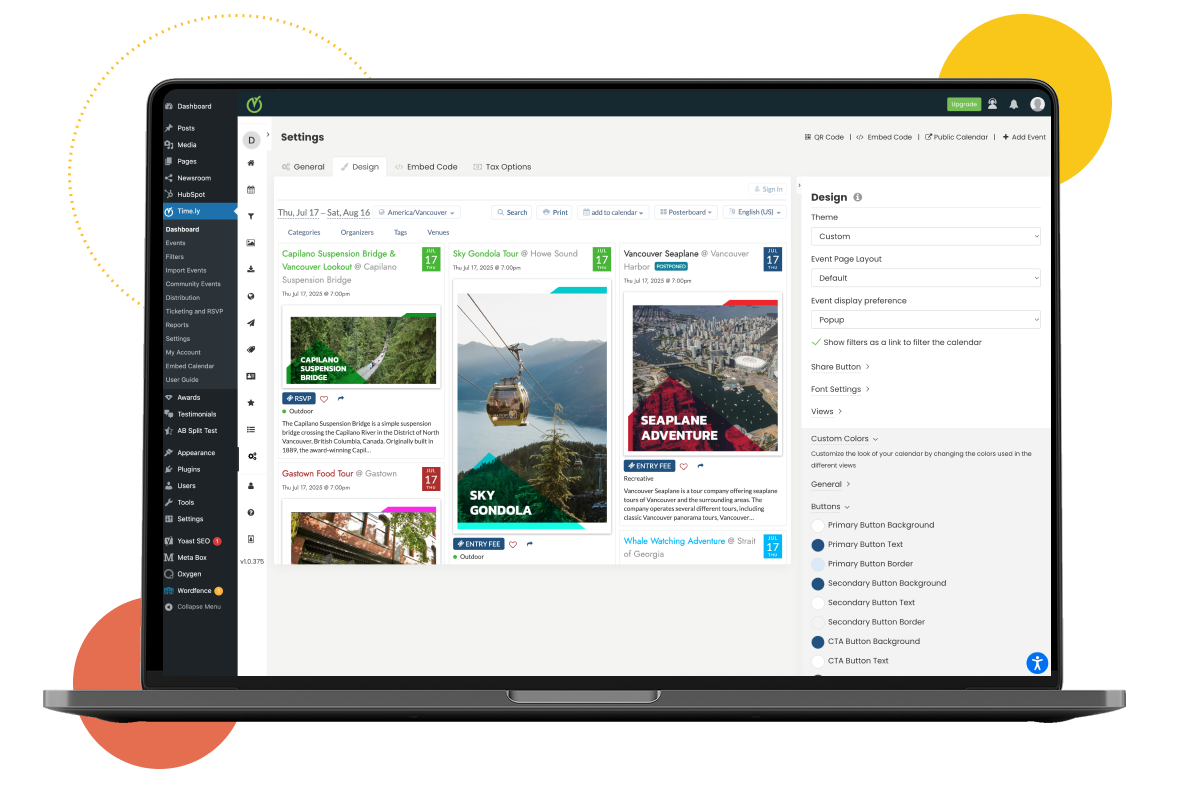Image resolution: width=1200 pixels, height=786 pixels.
Task: Click the D avatar circle in sidebar
Action: click(x=251, y=140)
